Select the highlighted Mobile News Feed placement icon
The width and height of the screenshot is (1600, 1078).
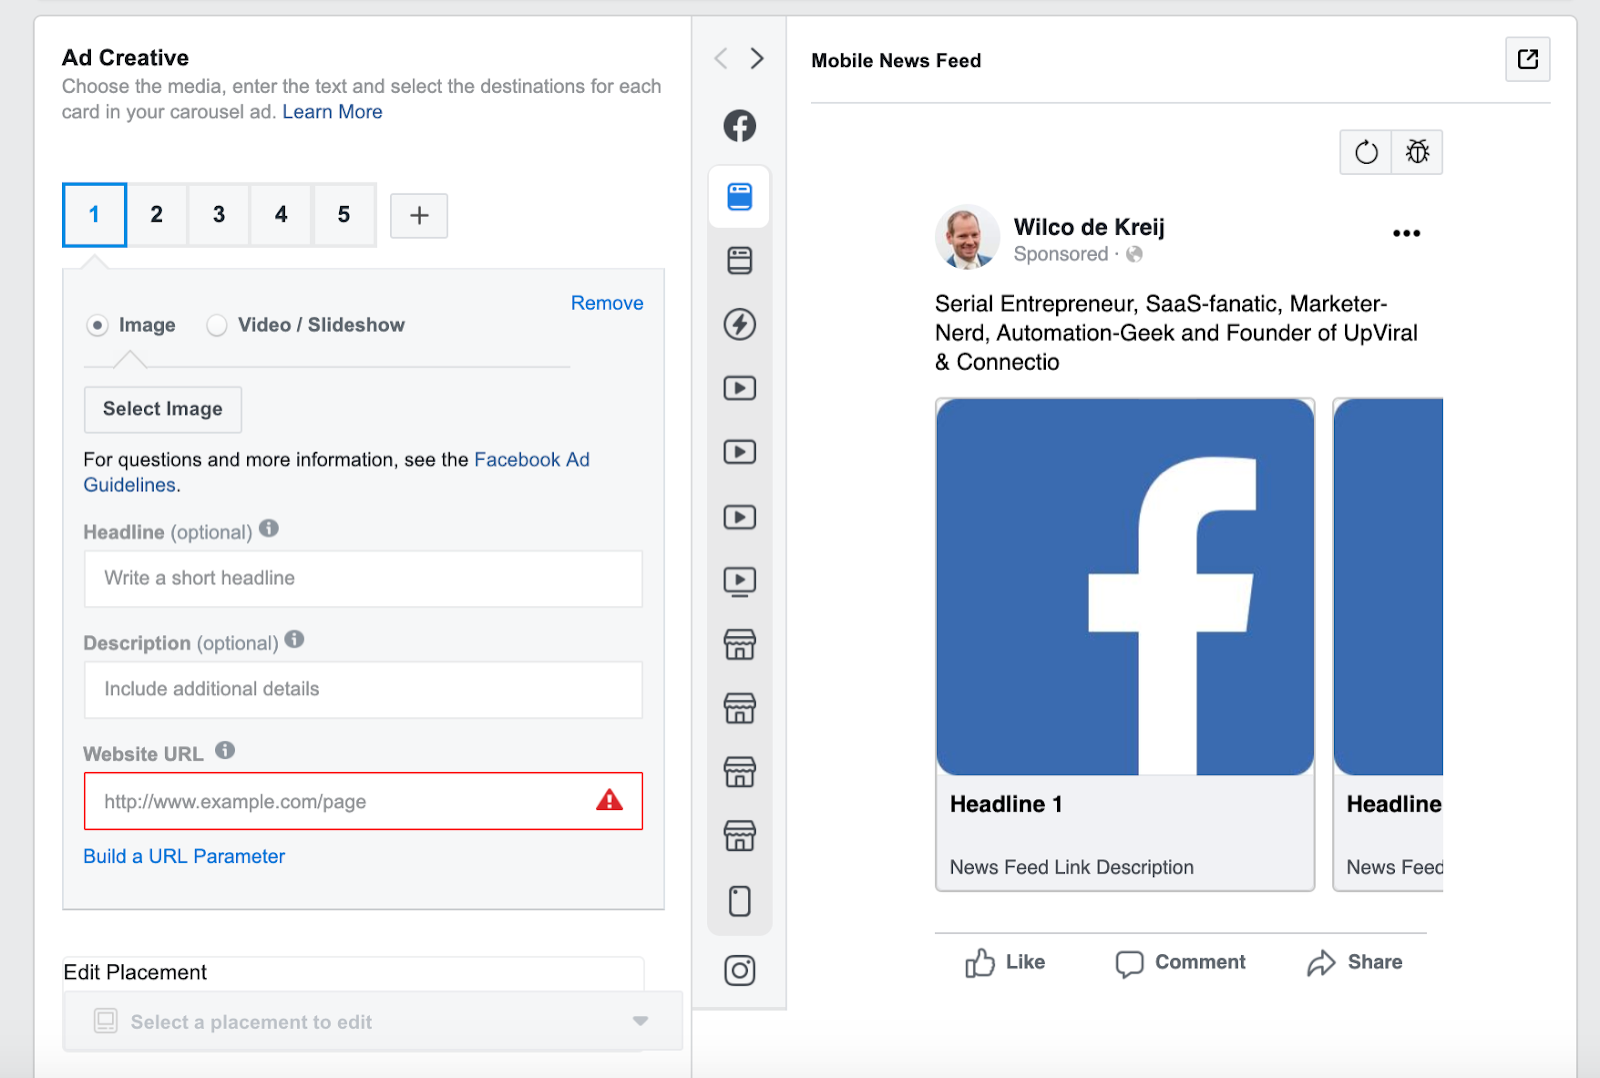[740, 197]
